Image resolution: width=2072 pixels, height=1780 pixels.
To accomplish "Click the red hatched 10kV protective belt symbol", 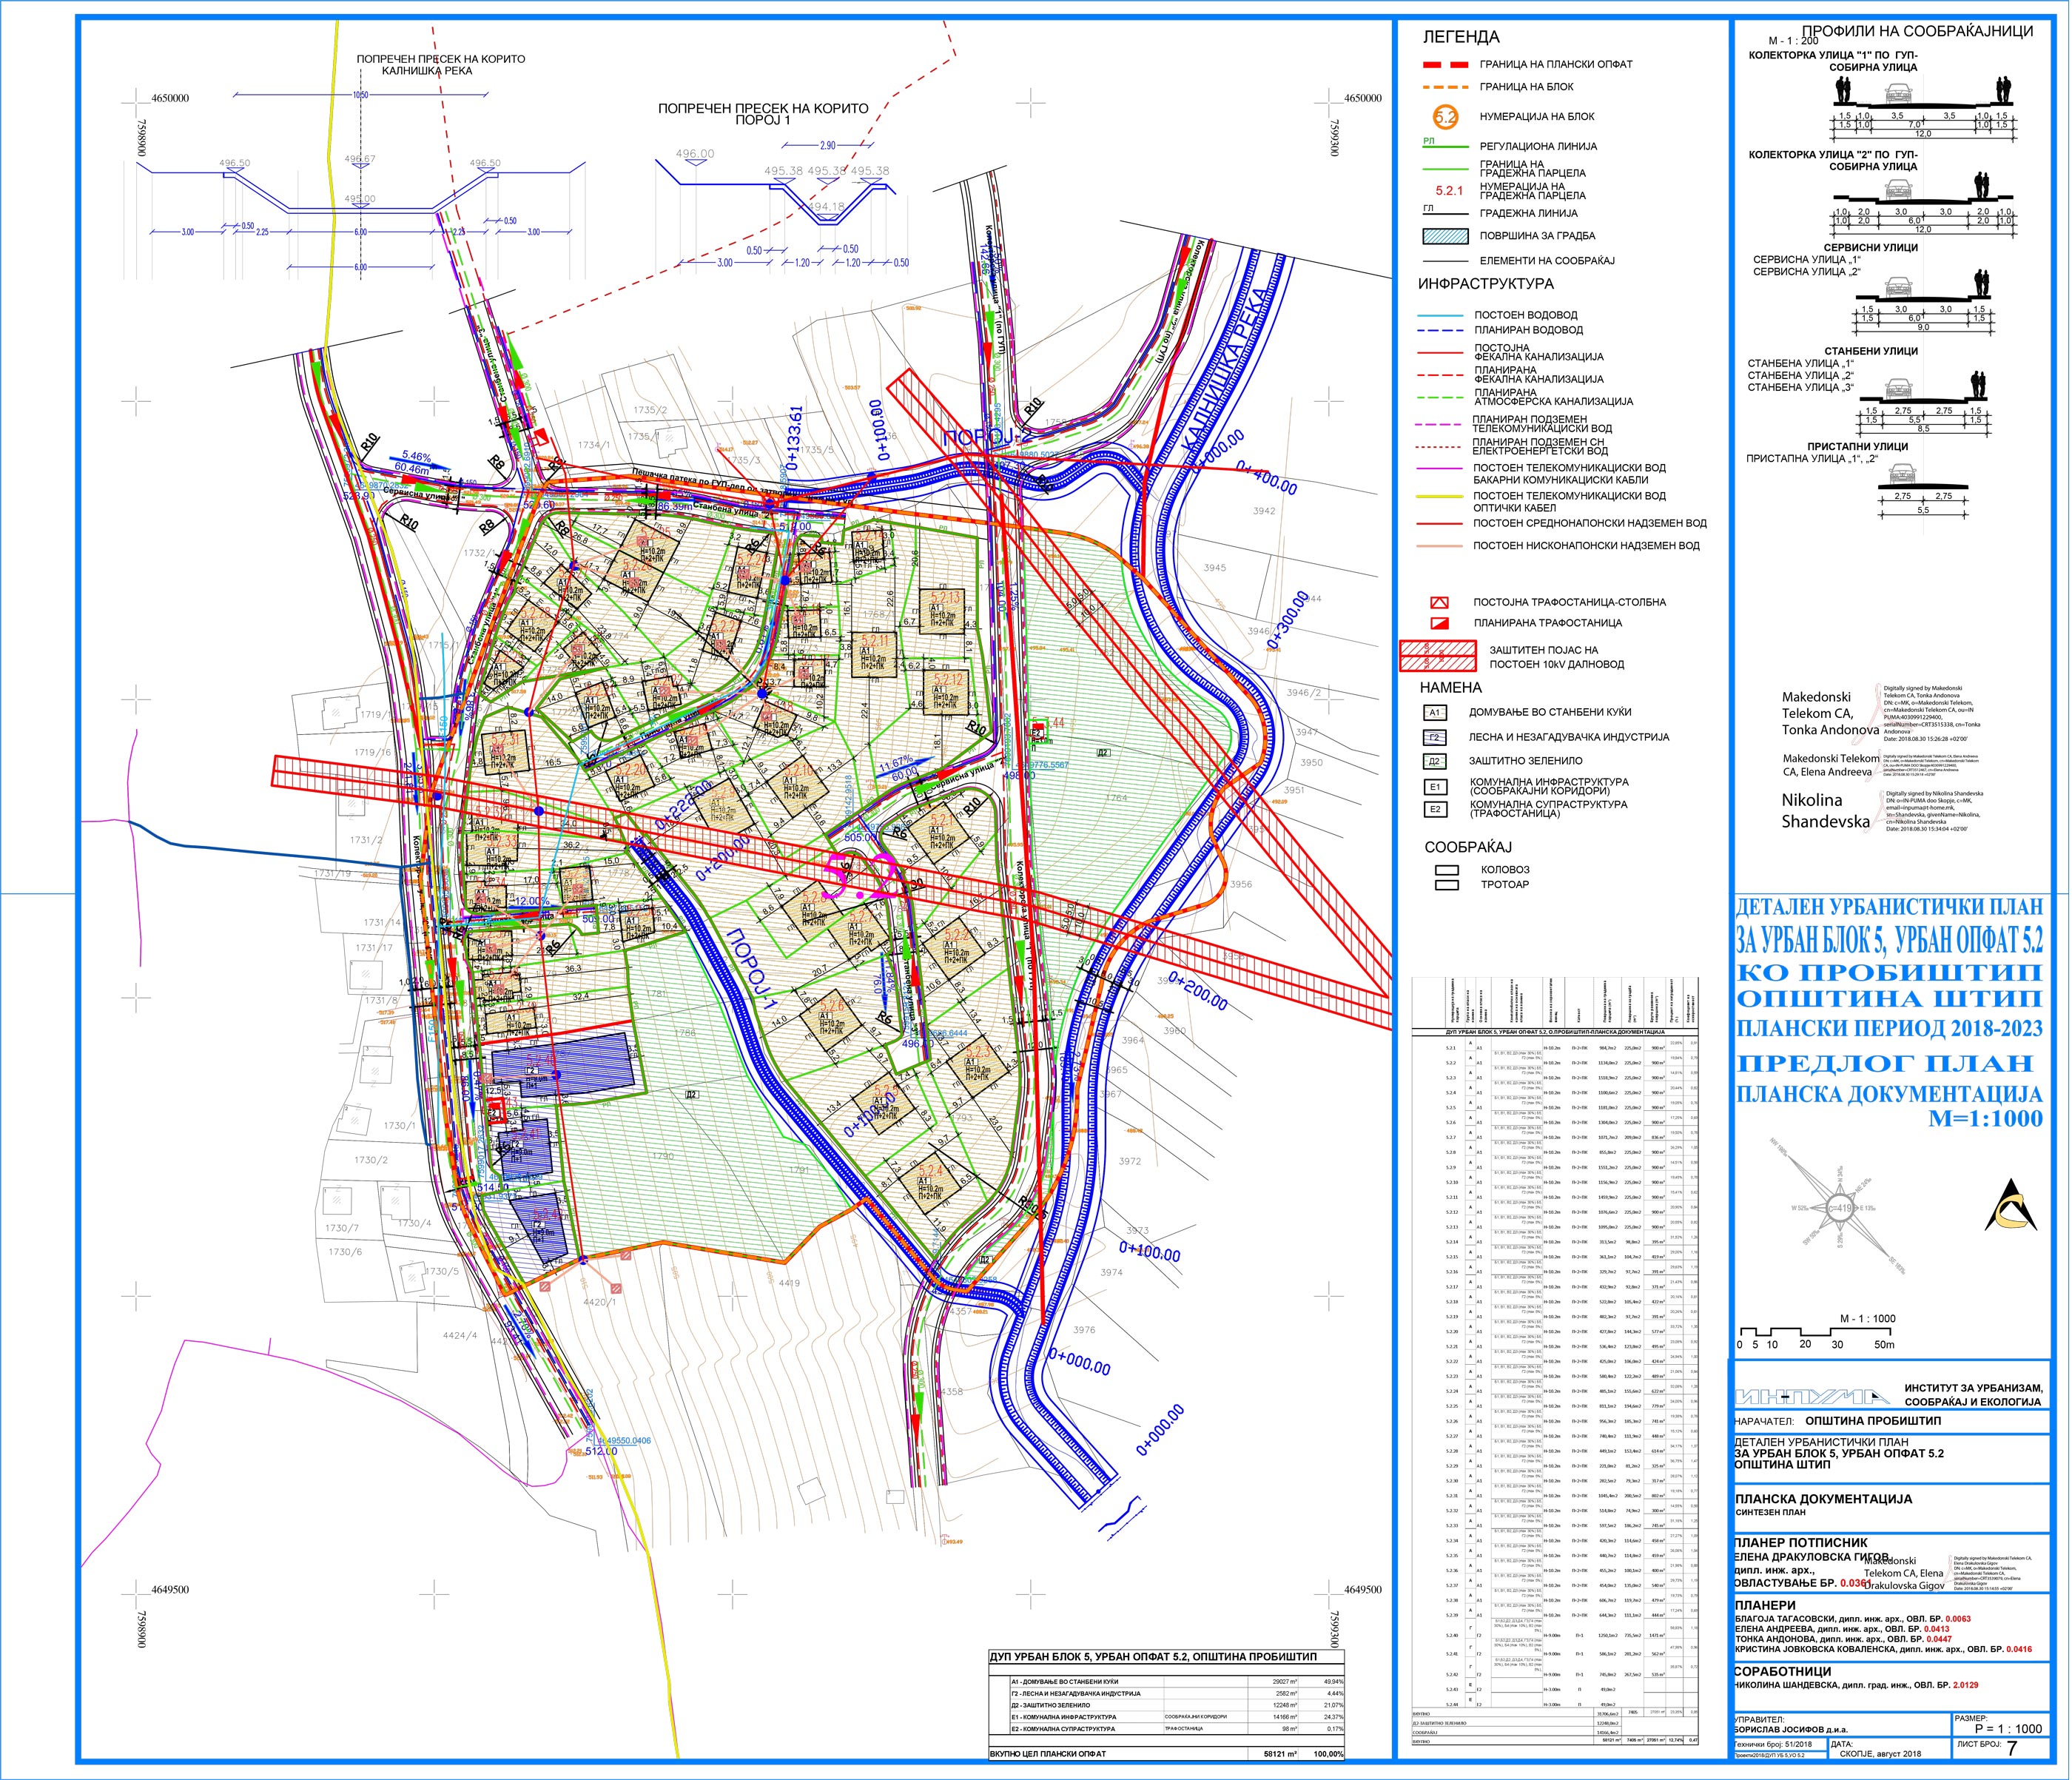I will click(x=1437, y=656).
